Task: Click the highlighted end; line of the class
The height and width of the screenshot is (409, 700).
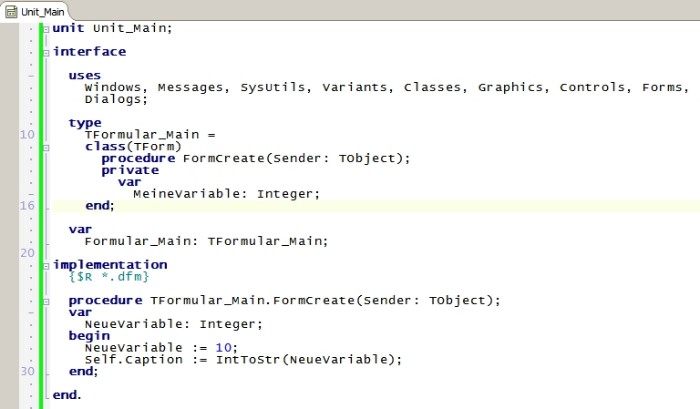Action: [x=375, y=205]
